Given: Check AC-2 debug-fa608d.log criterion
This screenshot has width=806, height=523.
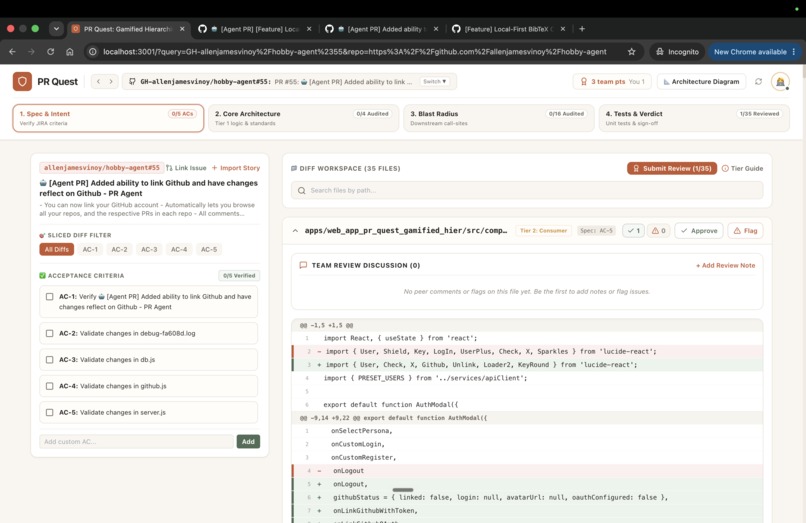Looking at the screenshot, I should pos(49,333).
